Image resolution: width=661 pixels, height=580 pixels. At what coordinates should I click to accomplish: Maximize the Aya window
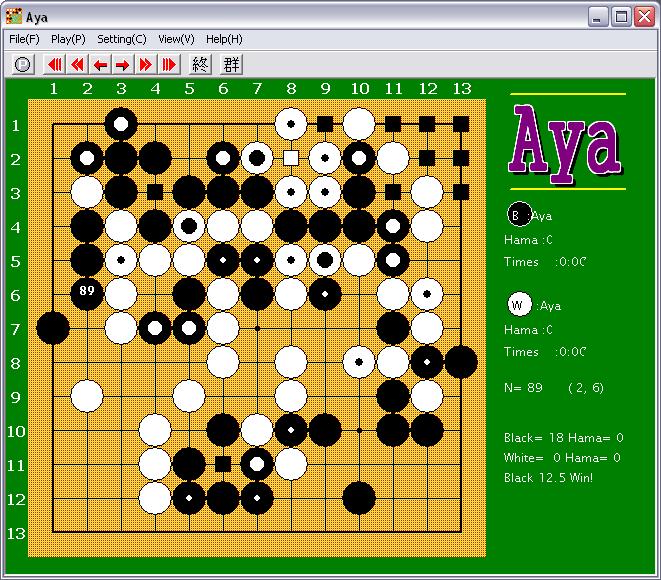click(x=621, y=17)
